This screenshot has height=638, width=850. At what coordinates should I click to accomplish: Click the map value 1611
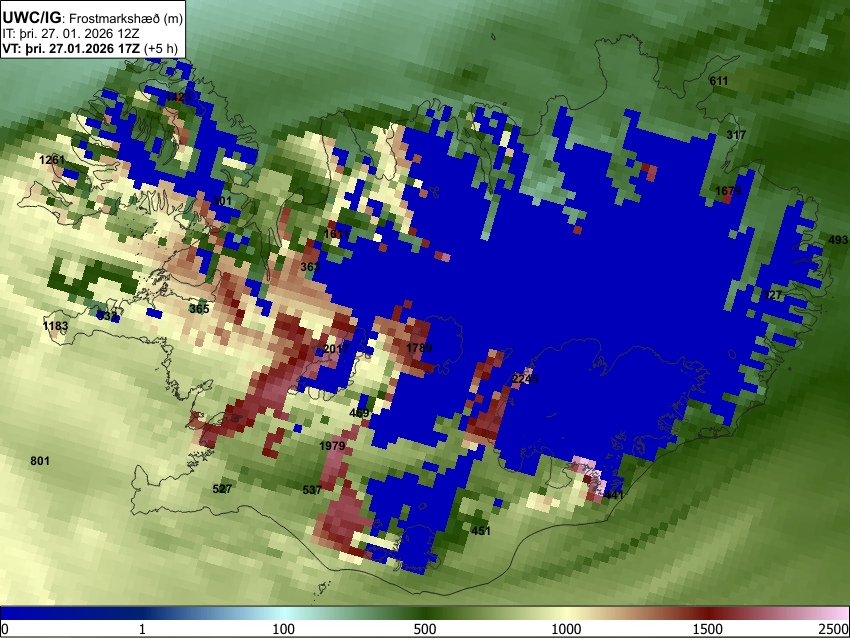coord(337,234)
